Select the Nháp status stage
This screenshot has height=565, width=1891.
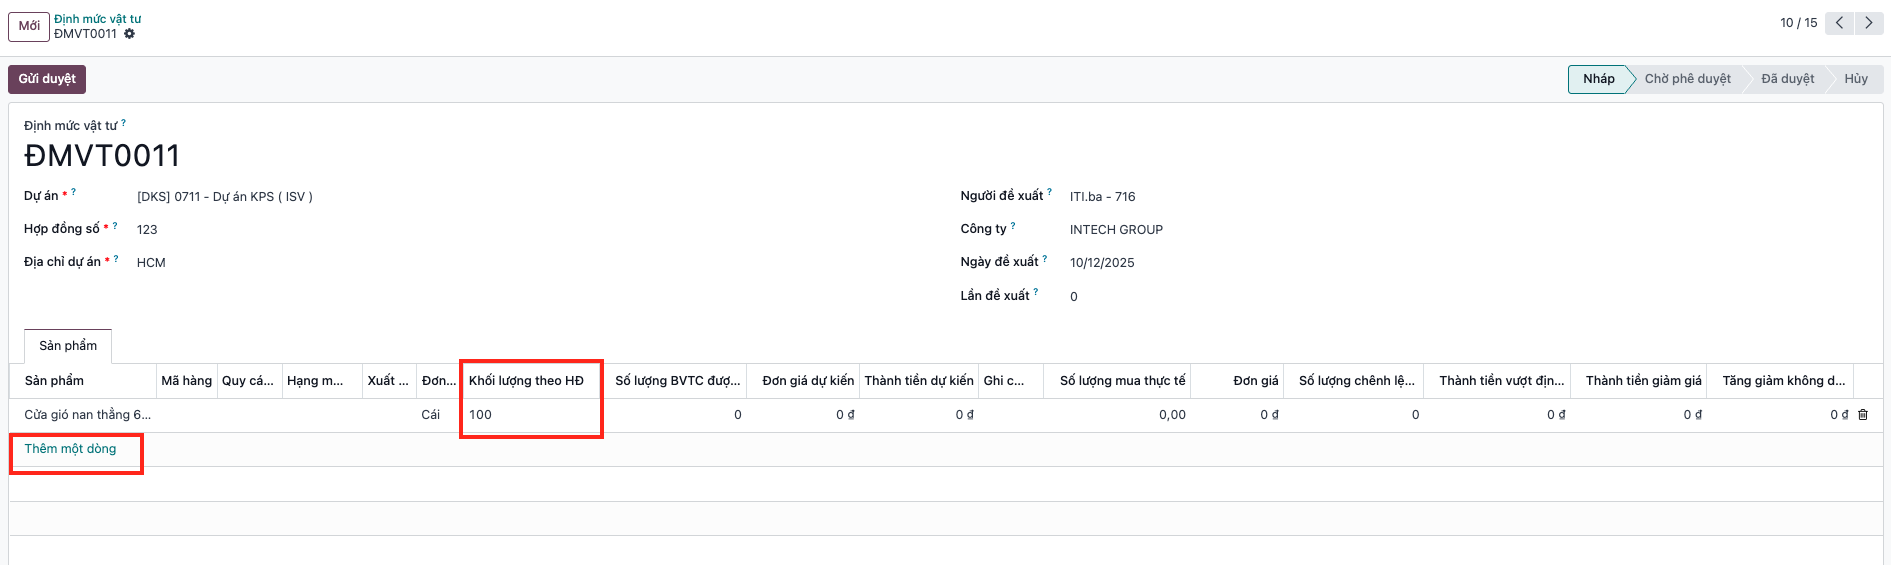tap(1598, 79)
